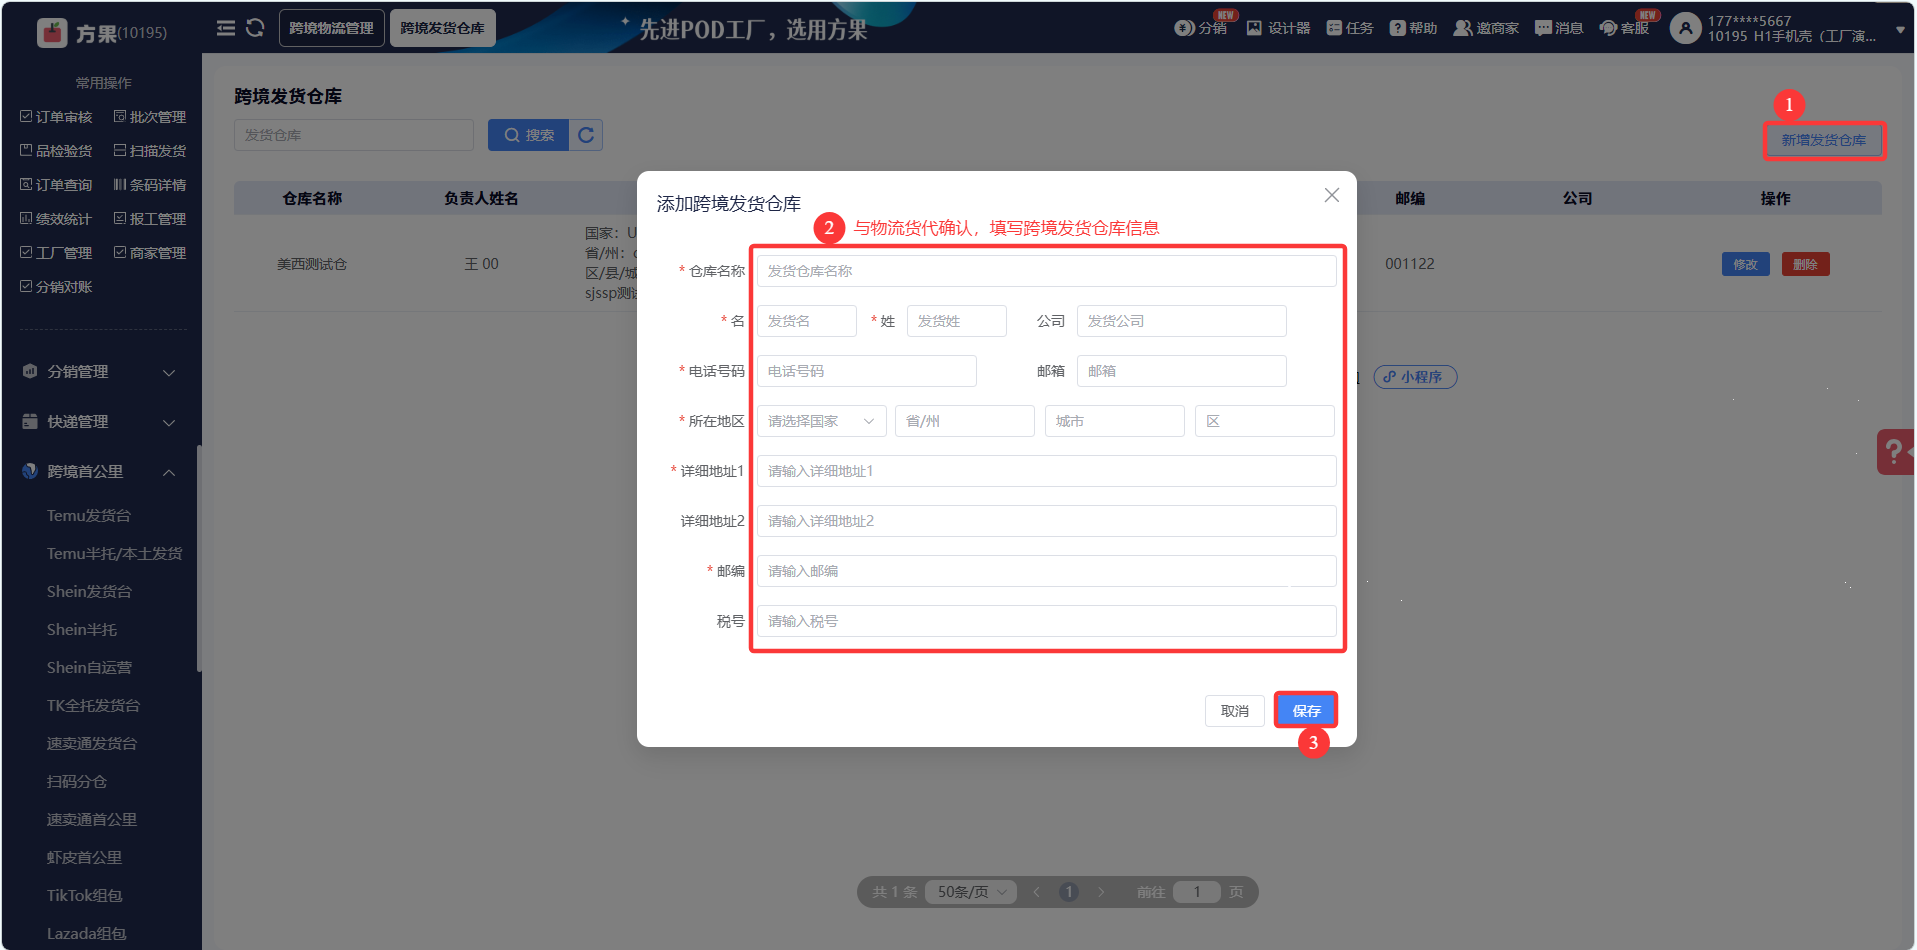Image resolution: width=1917 pixels, height=950 pixels.
Task: Open 分销 from the top bar
Action: [x=1201, y=28]
